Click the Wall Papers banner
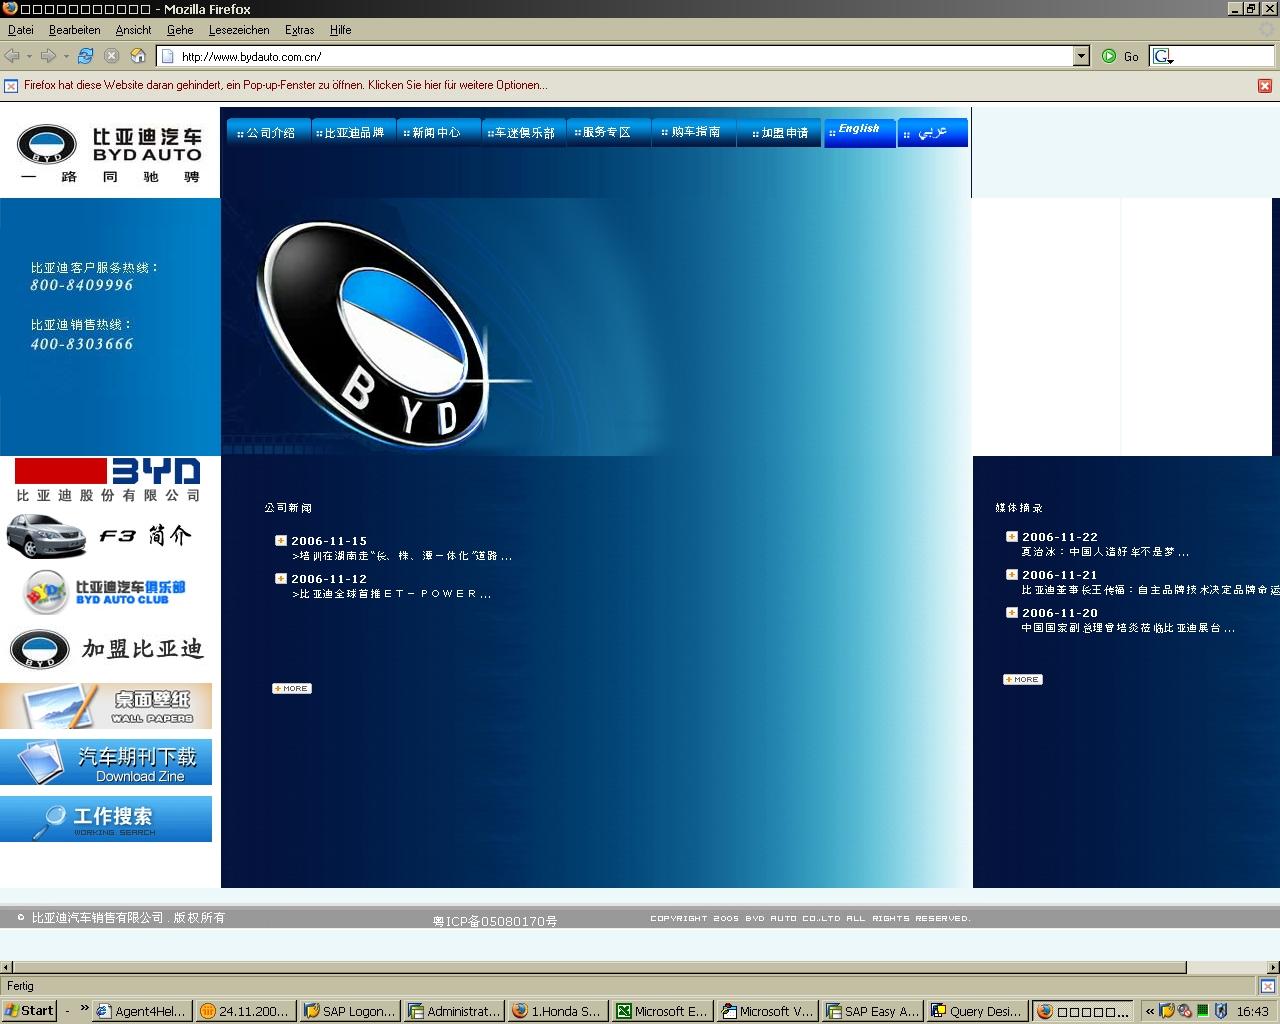 (x=106, y=706)
